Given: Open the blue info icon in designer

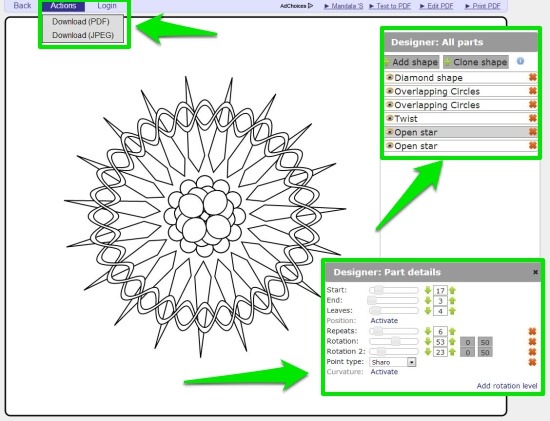Looking at the screenshot, I should 520,61.
